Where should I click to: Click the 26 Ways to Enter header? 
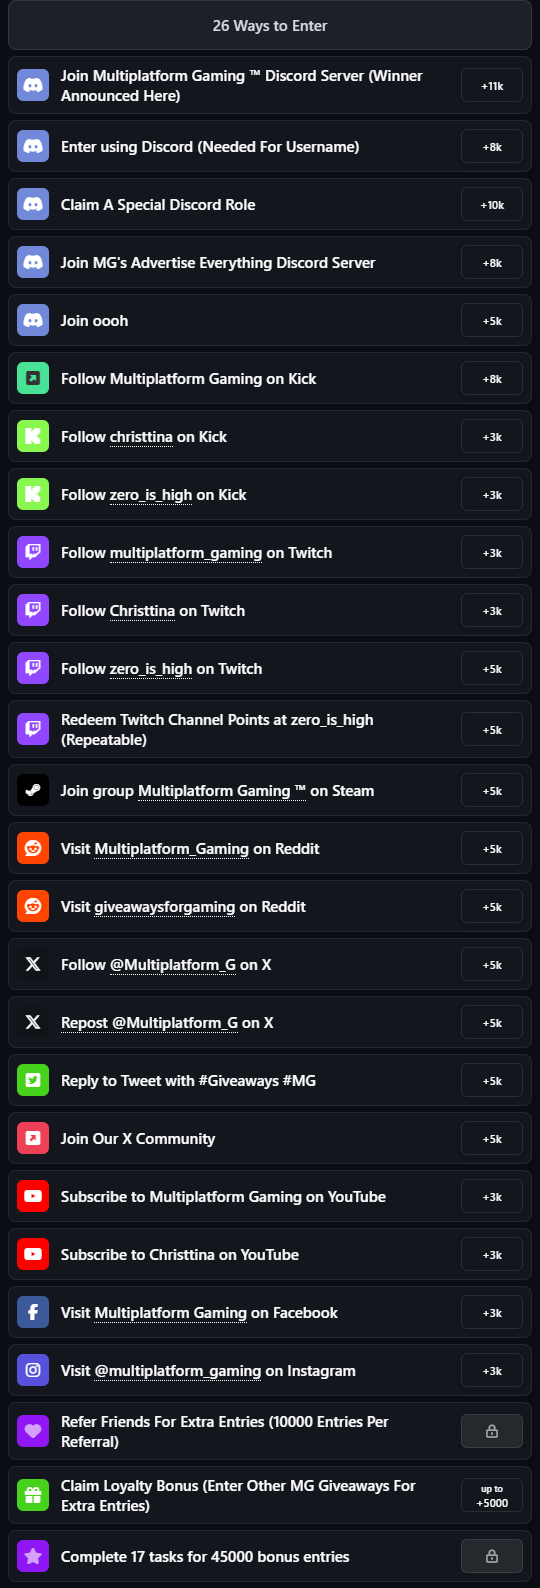(x=270, y=26)
